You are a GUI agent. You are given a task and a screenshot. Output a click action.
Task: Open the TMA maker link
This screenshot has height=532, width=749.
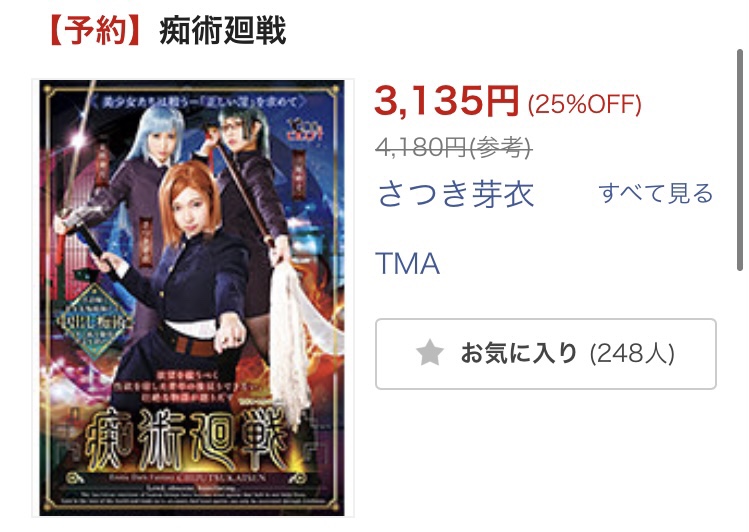tap(407, 264)
